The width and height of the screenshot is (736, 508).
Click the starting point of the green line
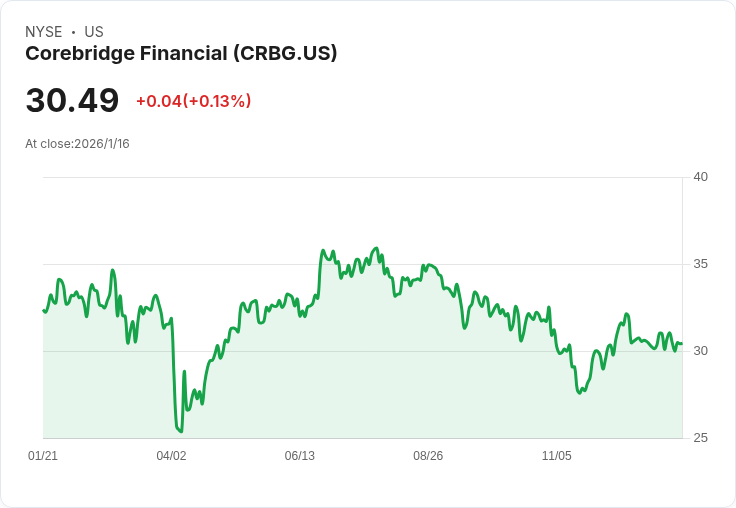tap(44, 310)
